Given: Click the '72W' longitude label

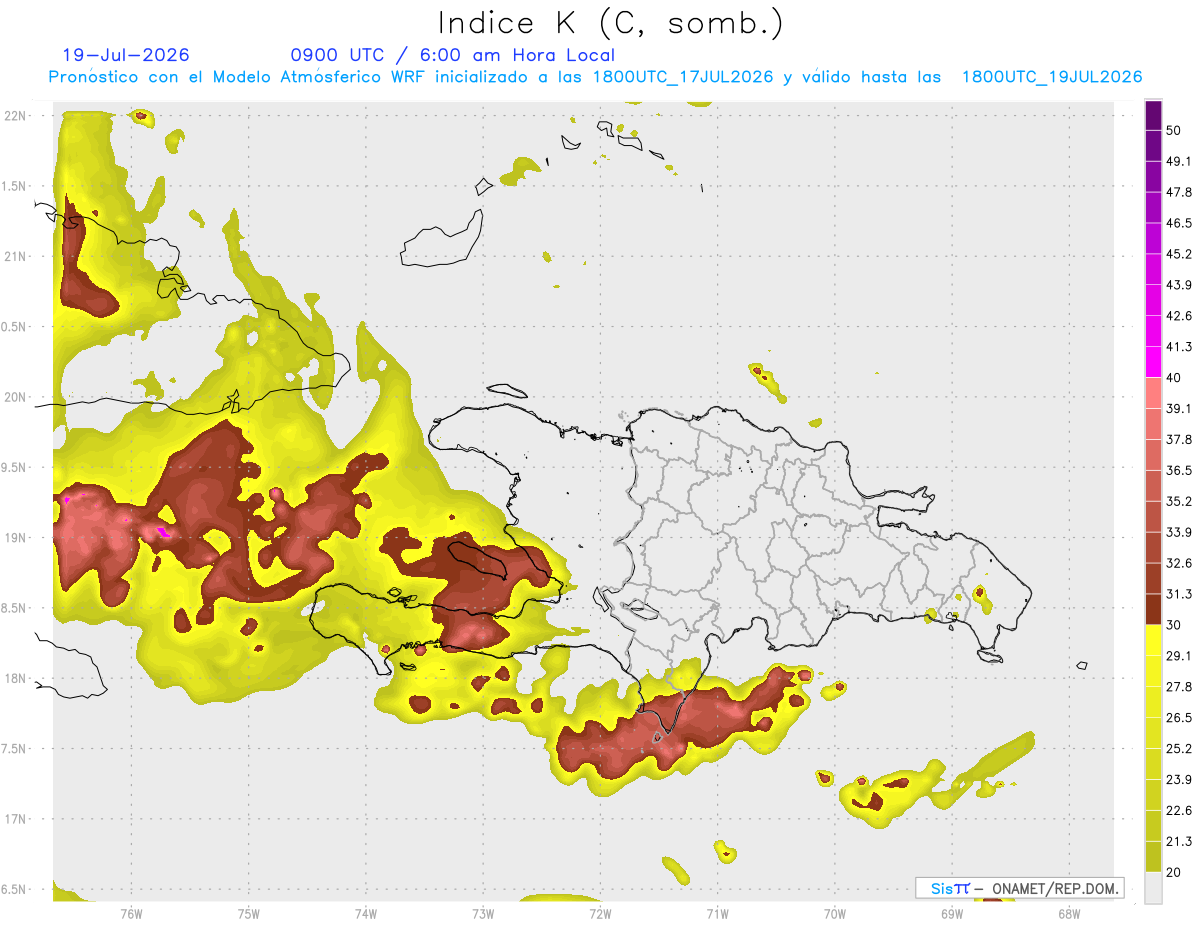Looking at the screenshot, I should point(600,913).
